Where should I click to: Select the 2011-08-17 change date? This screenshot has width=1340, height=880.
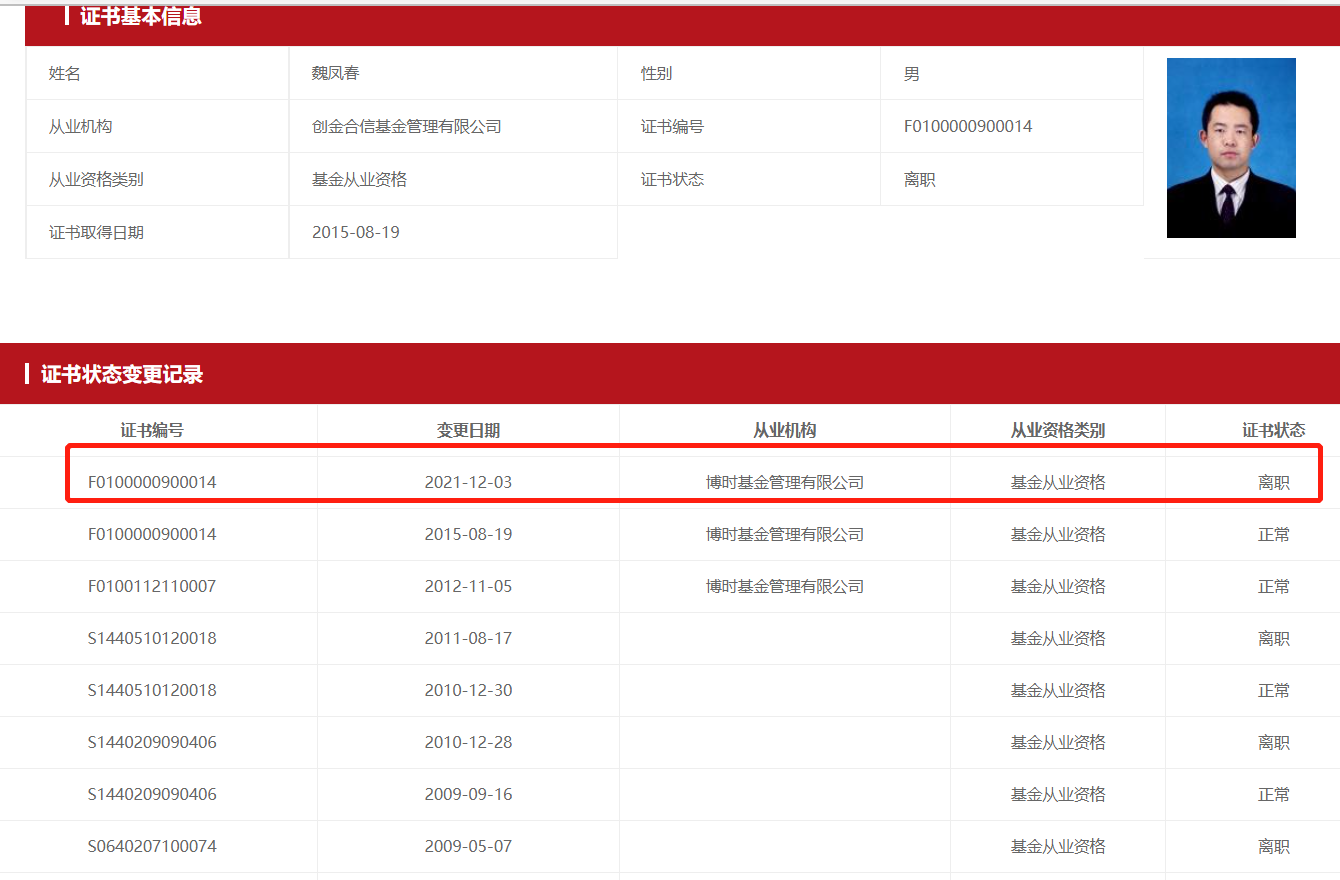468,639
